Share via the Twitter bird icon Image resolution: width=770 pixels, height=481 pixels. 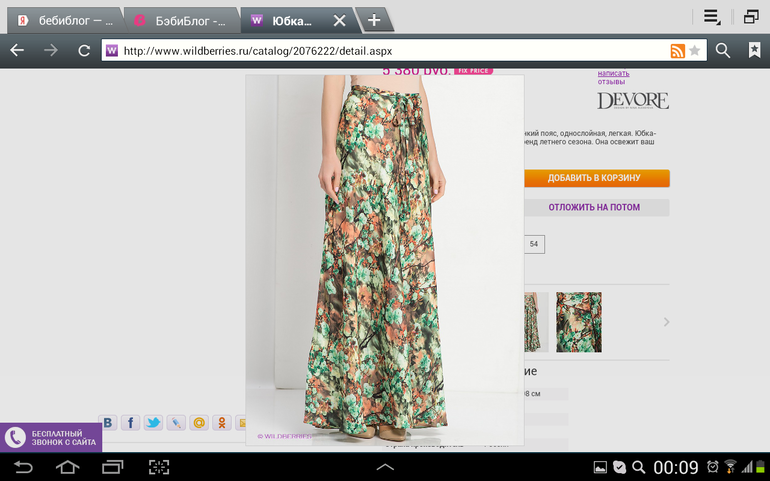tap(153, 423)
